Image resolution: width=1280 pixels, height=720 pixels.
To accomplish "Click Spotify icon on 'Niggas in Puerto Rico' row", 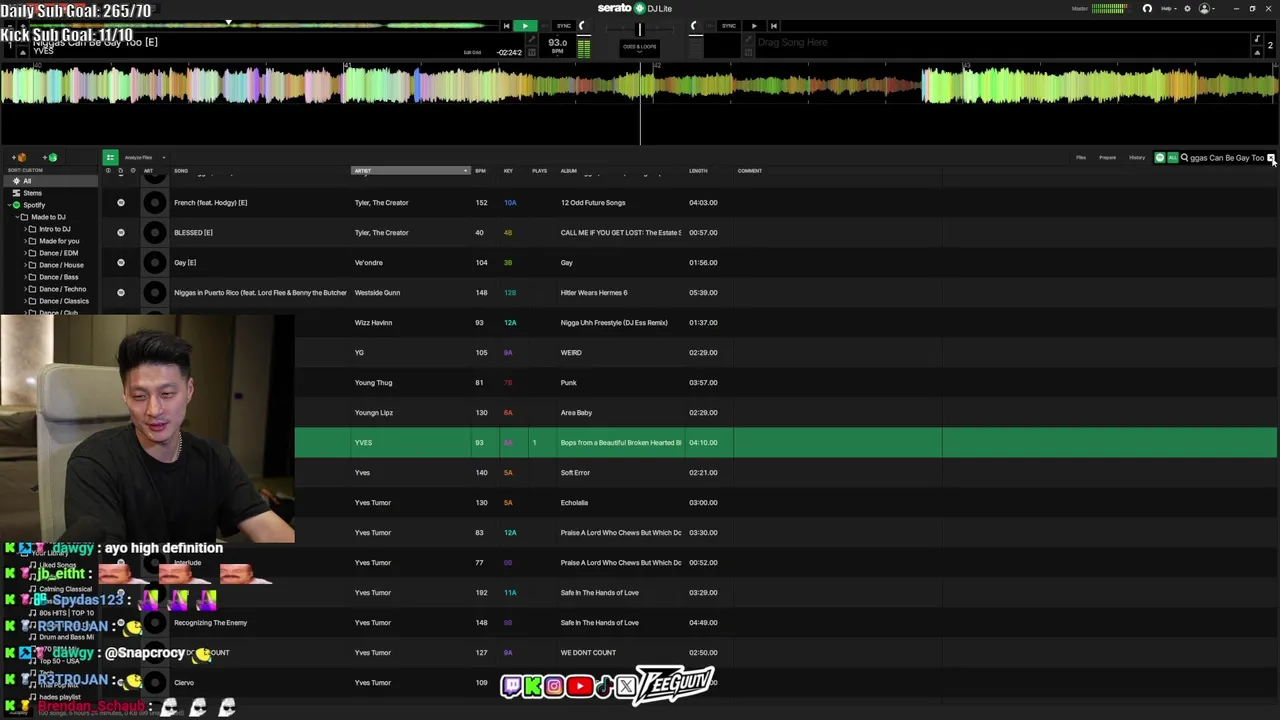I will click(121, 293).
